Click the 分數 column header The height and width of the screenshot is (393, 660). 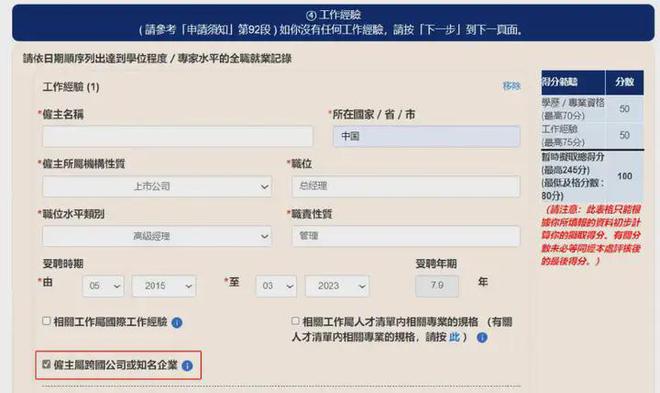[624, 82]
